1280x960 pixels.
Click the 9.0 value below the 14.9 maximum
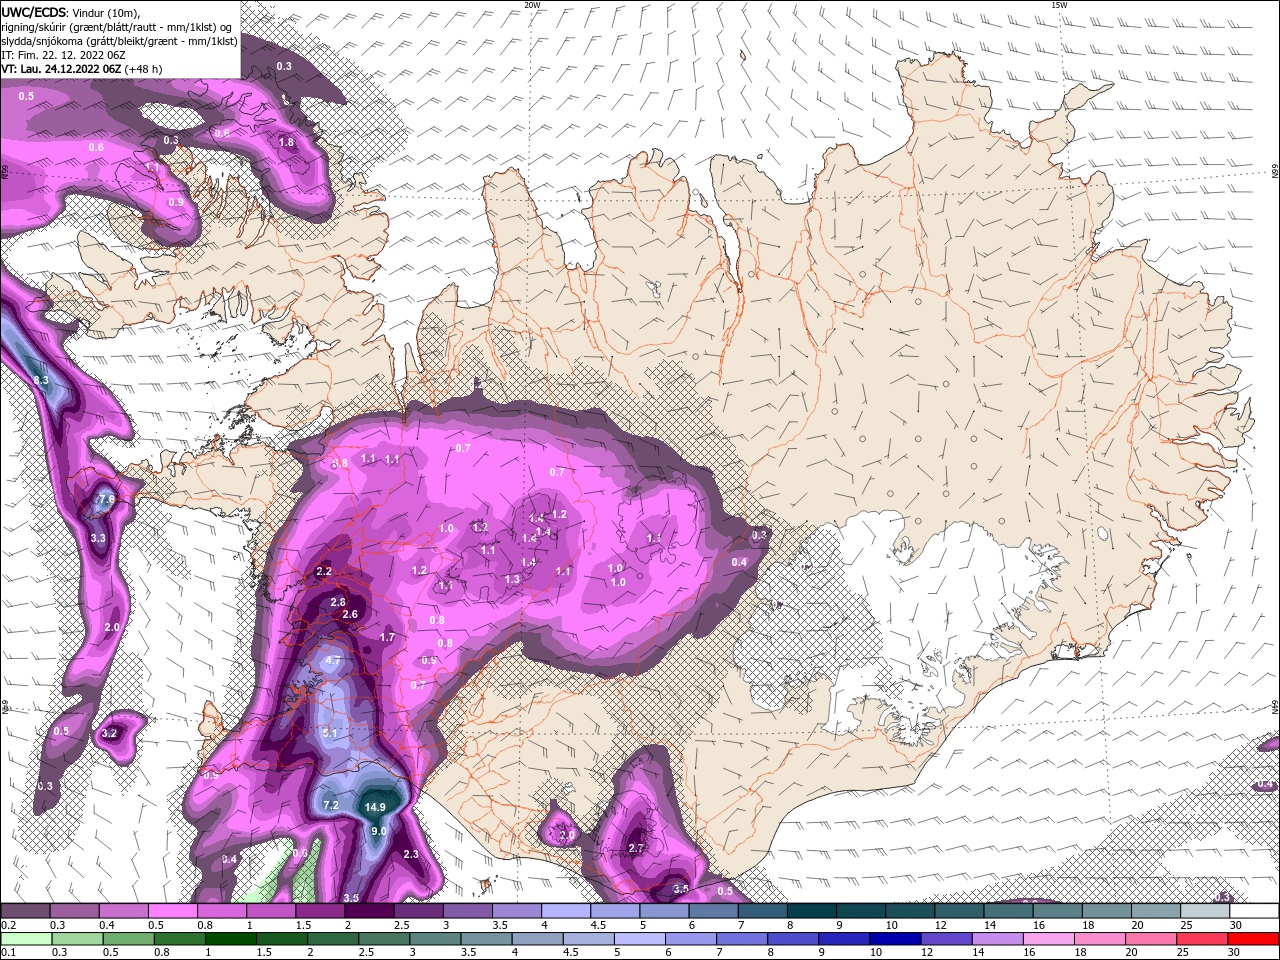(379, 831)
